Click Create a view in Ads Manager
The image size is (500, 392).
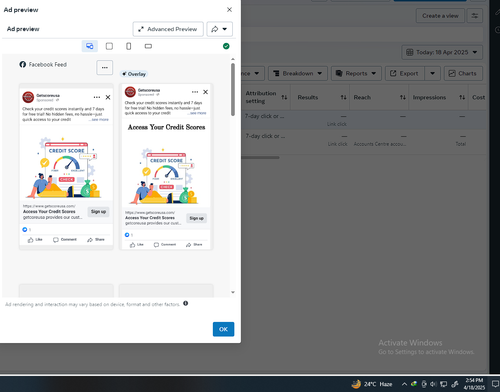[x=440, y=16]
